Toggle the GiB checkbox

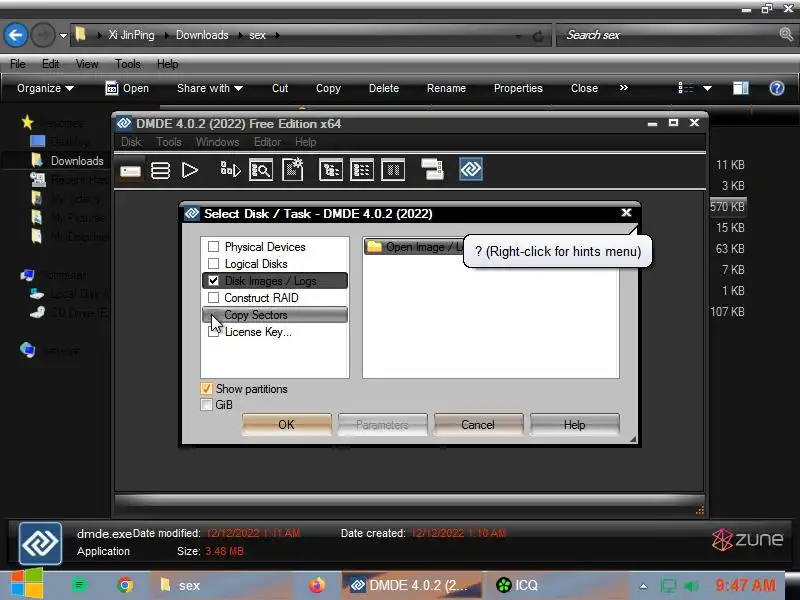pos(206,405)
